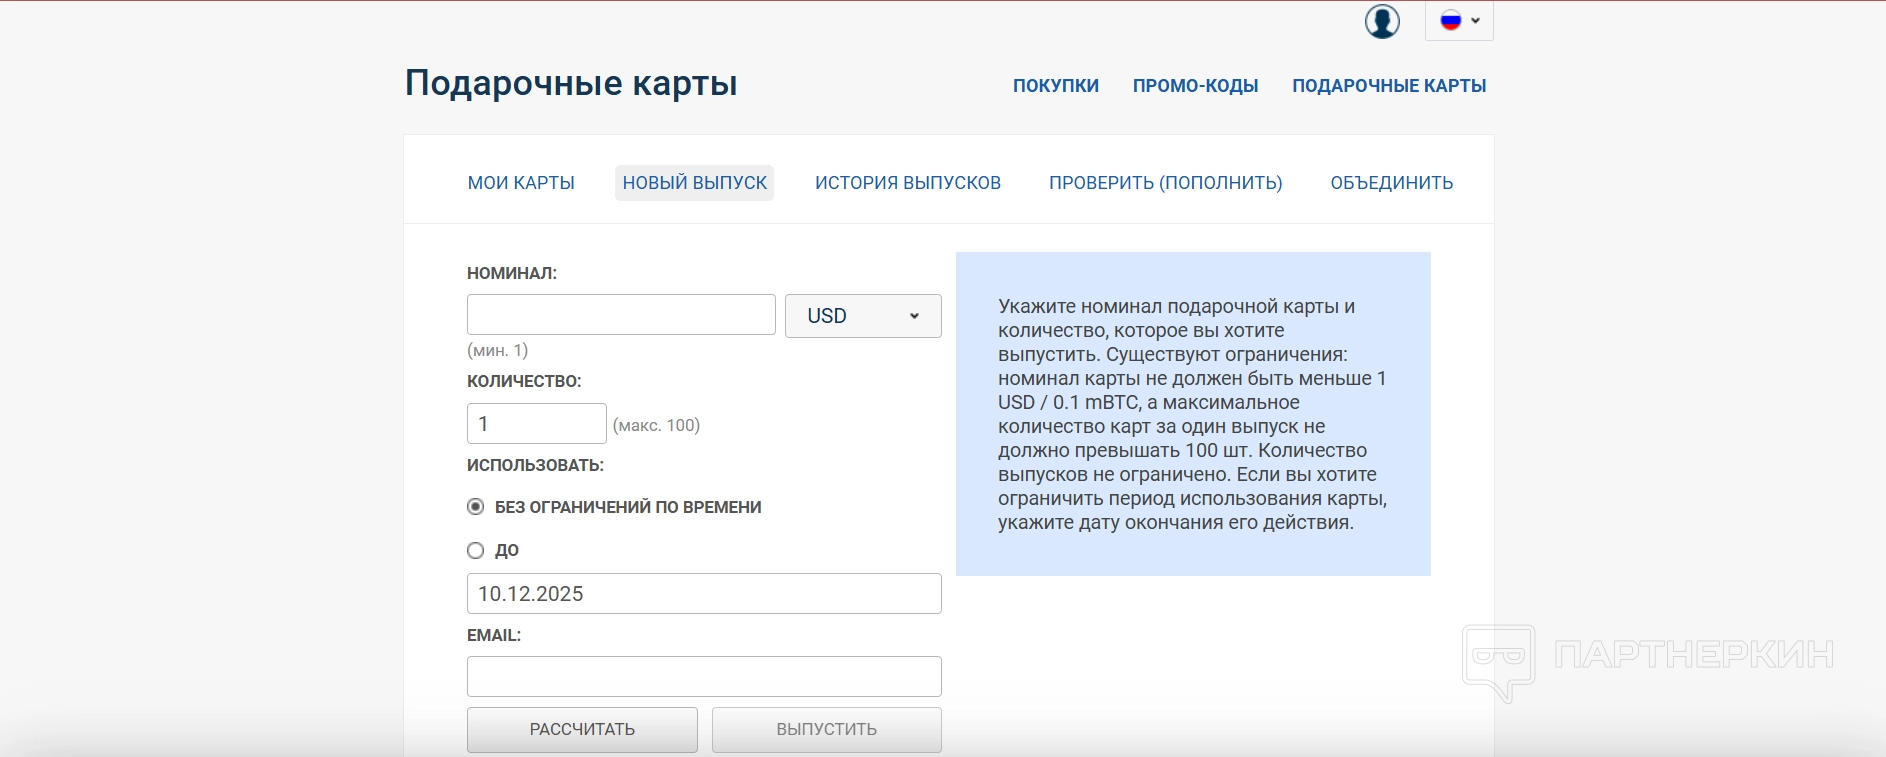Click the expiry date field 10.12.2025
This screenshot has height=757, width=1886.
(704, 594)
